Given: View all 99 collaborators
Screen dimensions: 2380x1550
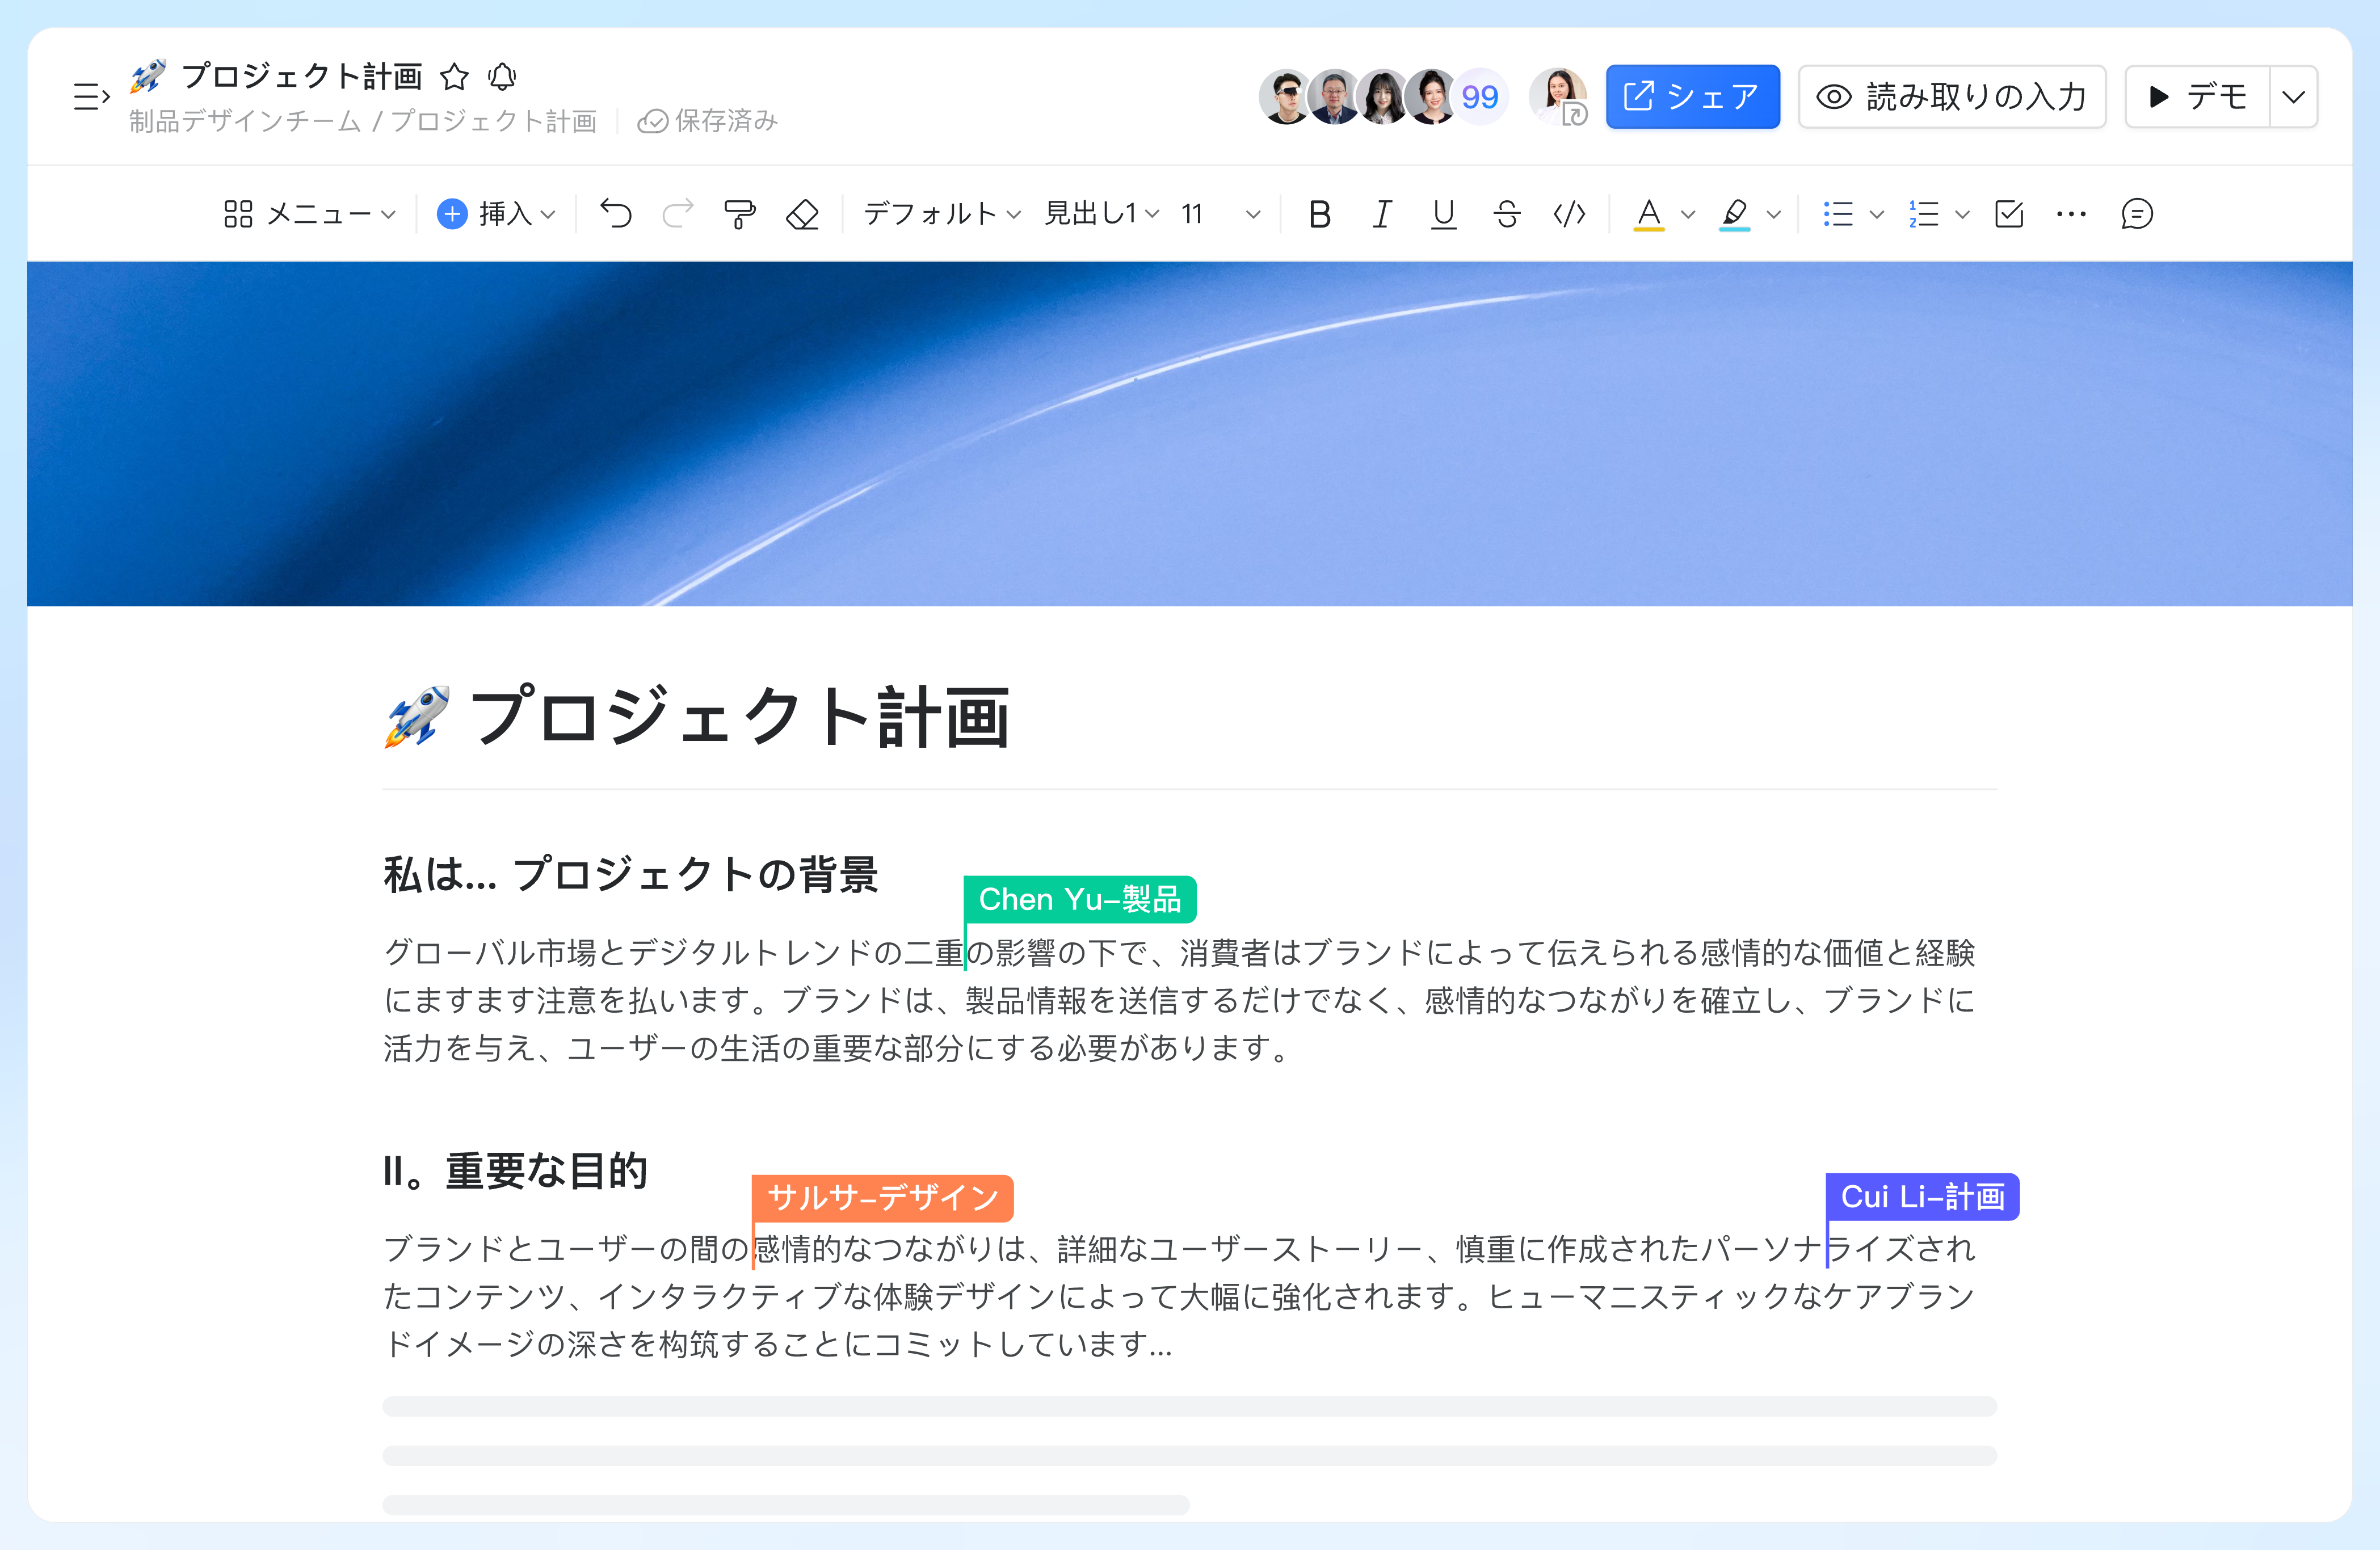Looking at the screenshot, I should coord(1480,96).
